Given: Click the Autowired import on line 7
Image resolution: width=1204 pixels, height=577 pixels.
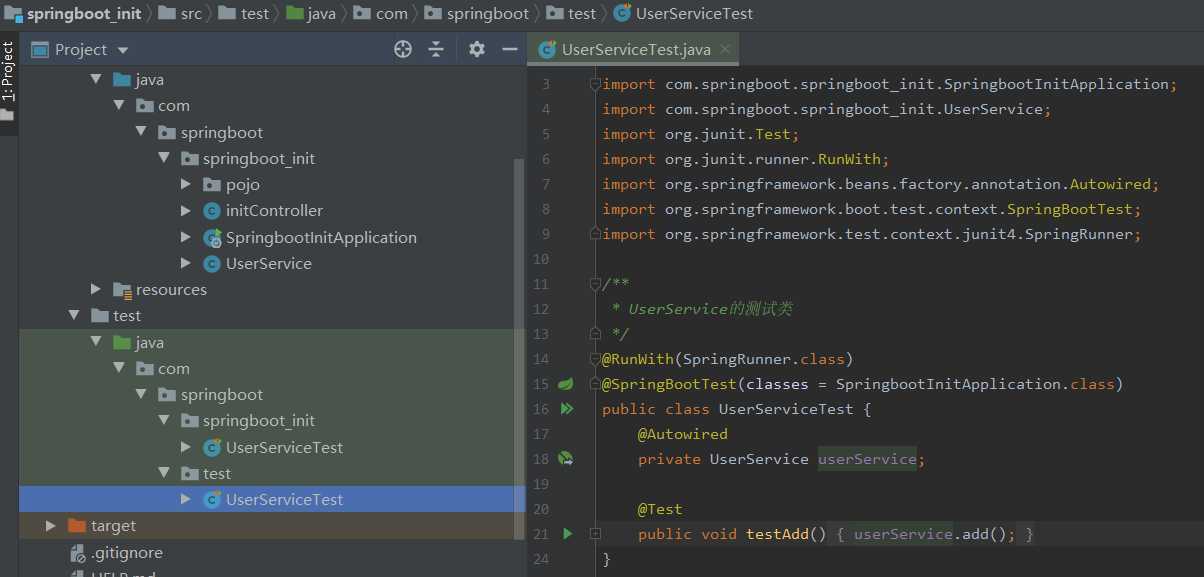Looking at the screenshot, I should 880,184.
